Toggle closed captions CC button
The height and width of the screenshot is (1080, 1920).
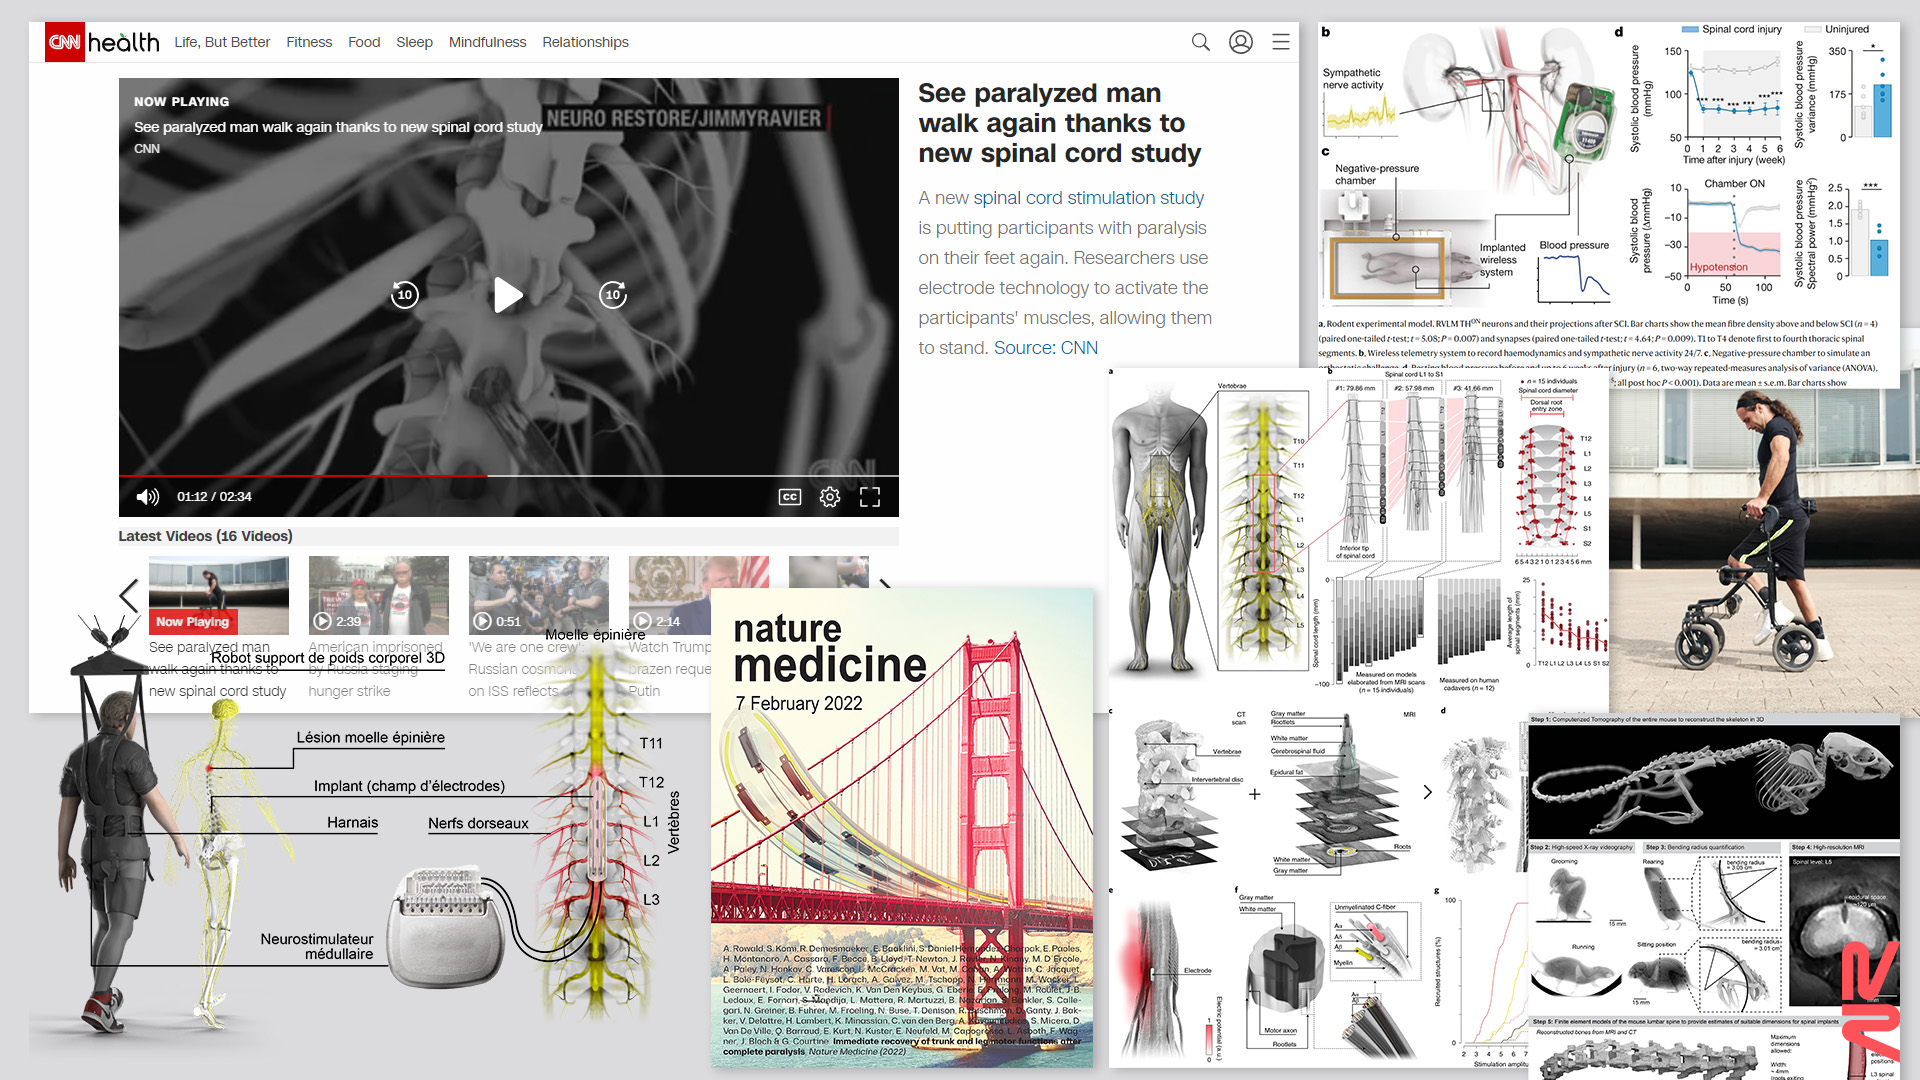click(x=789, y=497)
